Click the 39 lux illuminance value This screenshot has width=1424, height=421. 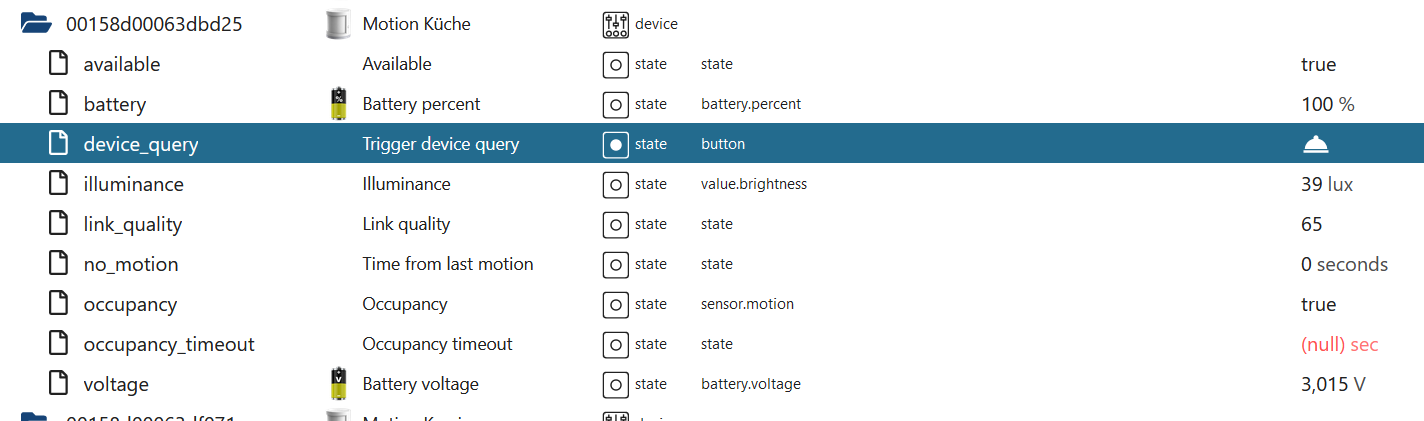pyautogui.click(x=1327, y=184)
